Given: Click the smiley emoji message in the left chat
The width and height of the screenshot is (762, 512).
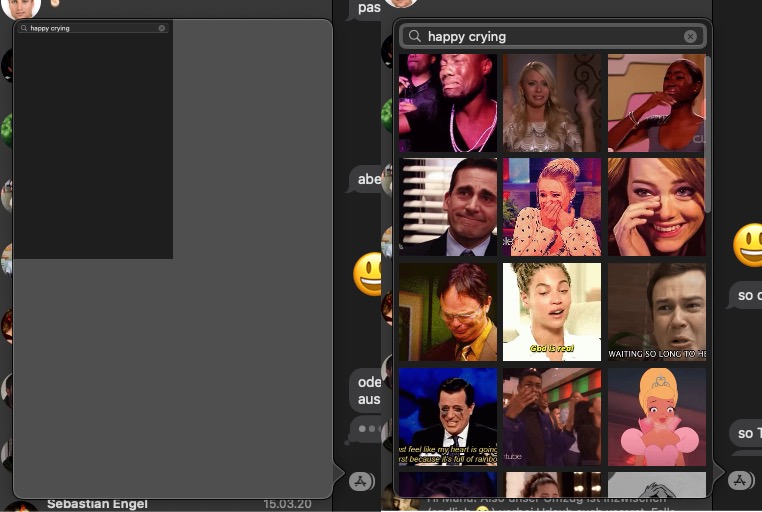Looking at the screenshot, I should (x=367, y=274).
